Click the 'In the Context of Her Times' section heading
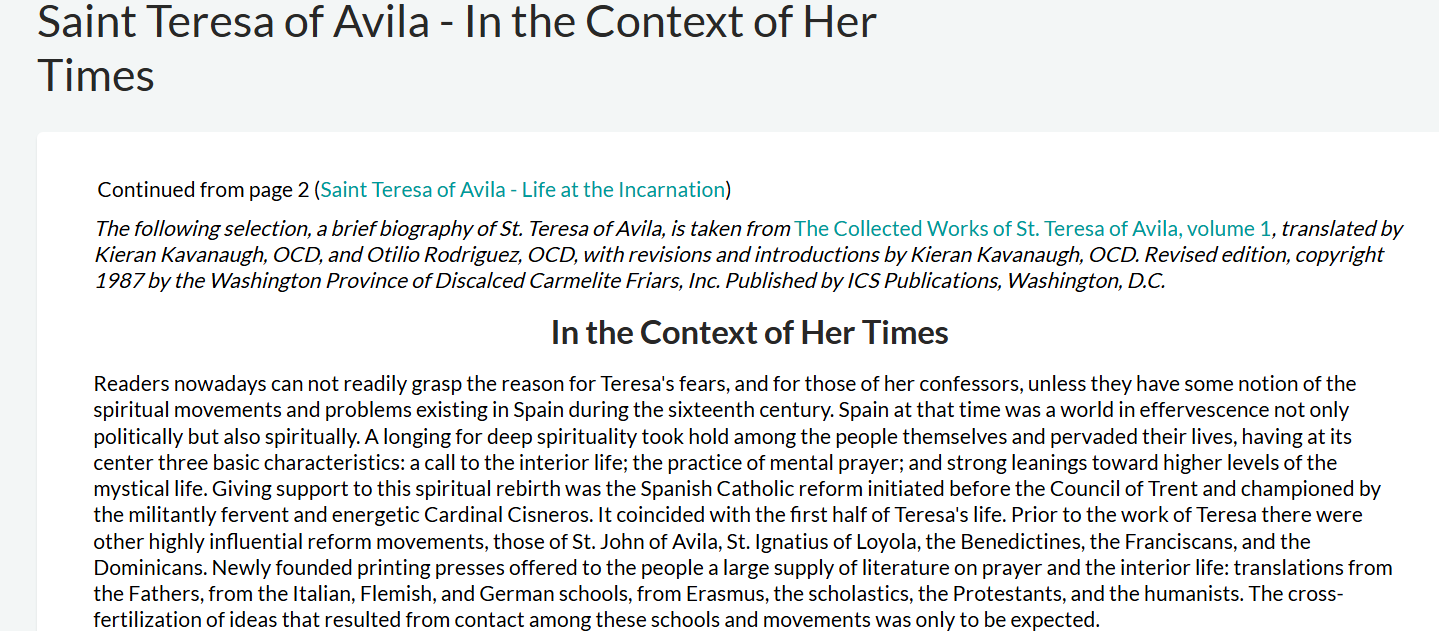Viewport: 1439px width, 631px height. pos(749,332)
